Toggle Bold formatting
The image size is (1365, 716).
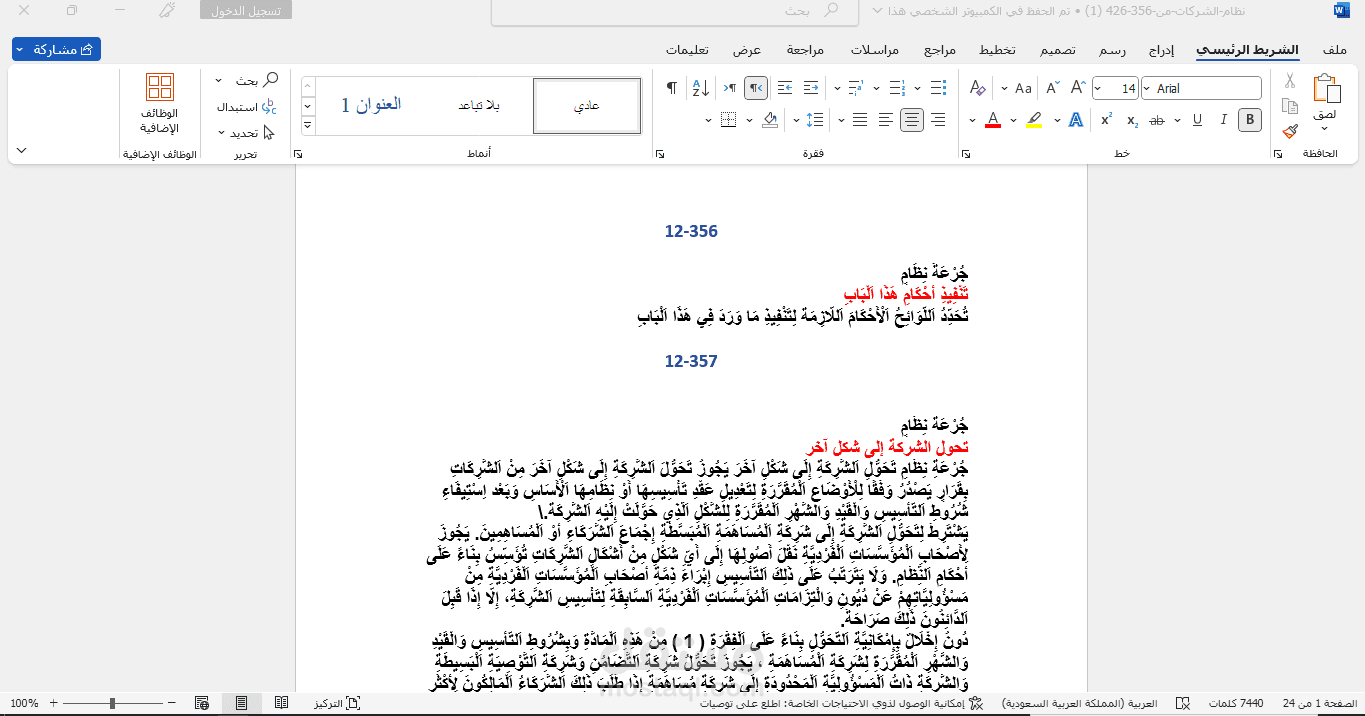click(1249, 120)
